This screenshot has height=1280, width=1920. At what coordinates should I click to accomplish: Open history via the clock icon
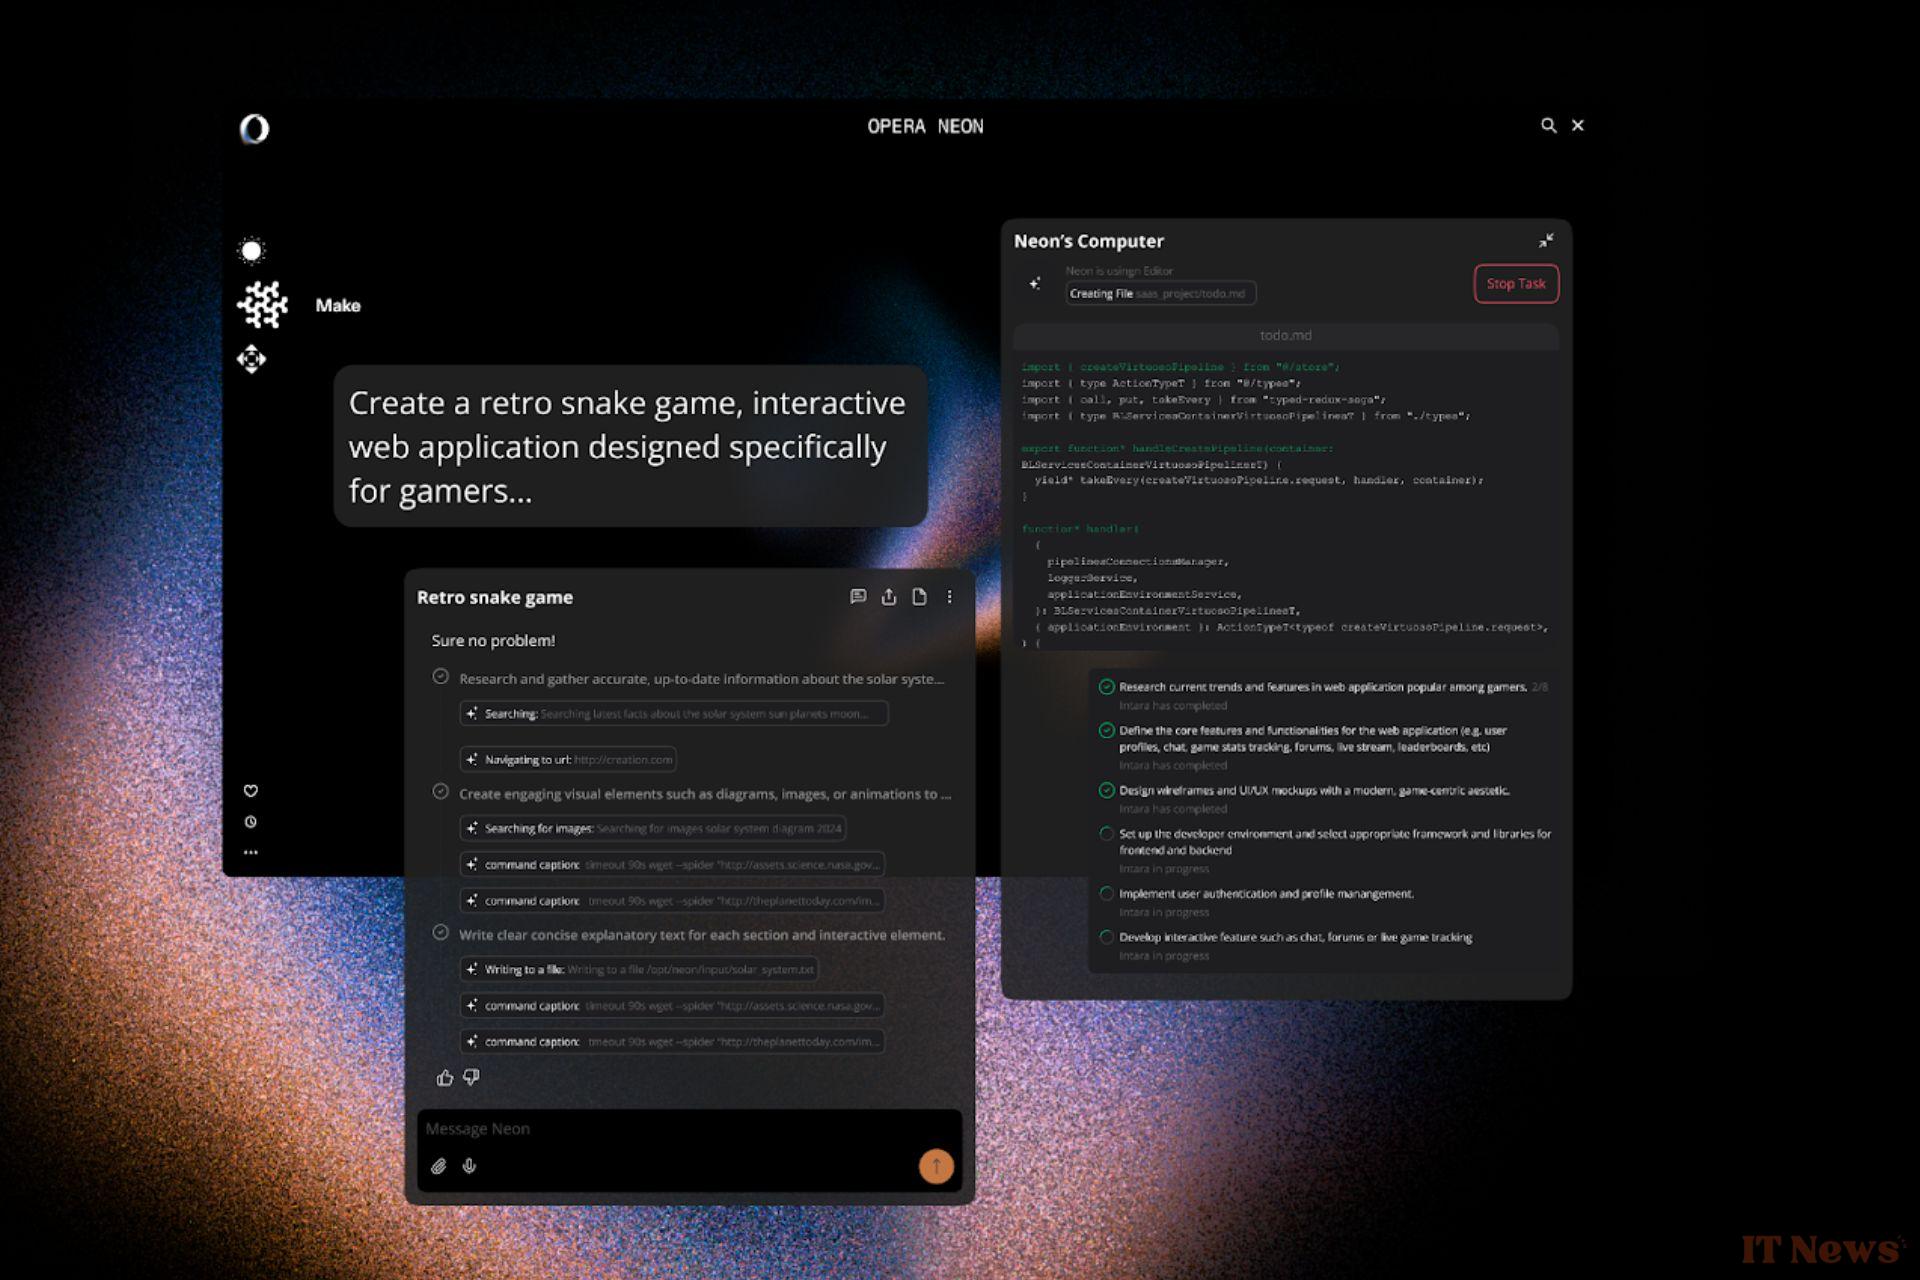coord(251,821)
